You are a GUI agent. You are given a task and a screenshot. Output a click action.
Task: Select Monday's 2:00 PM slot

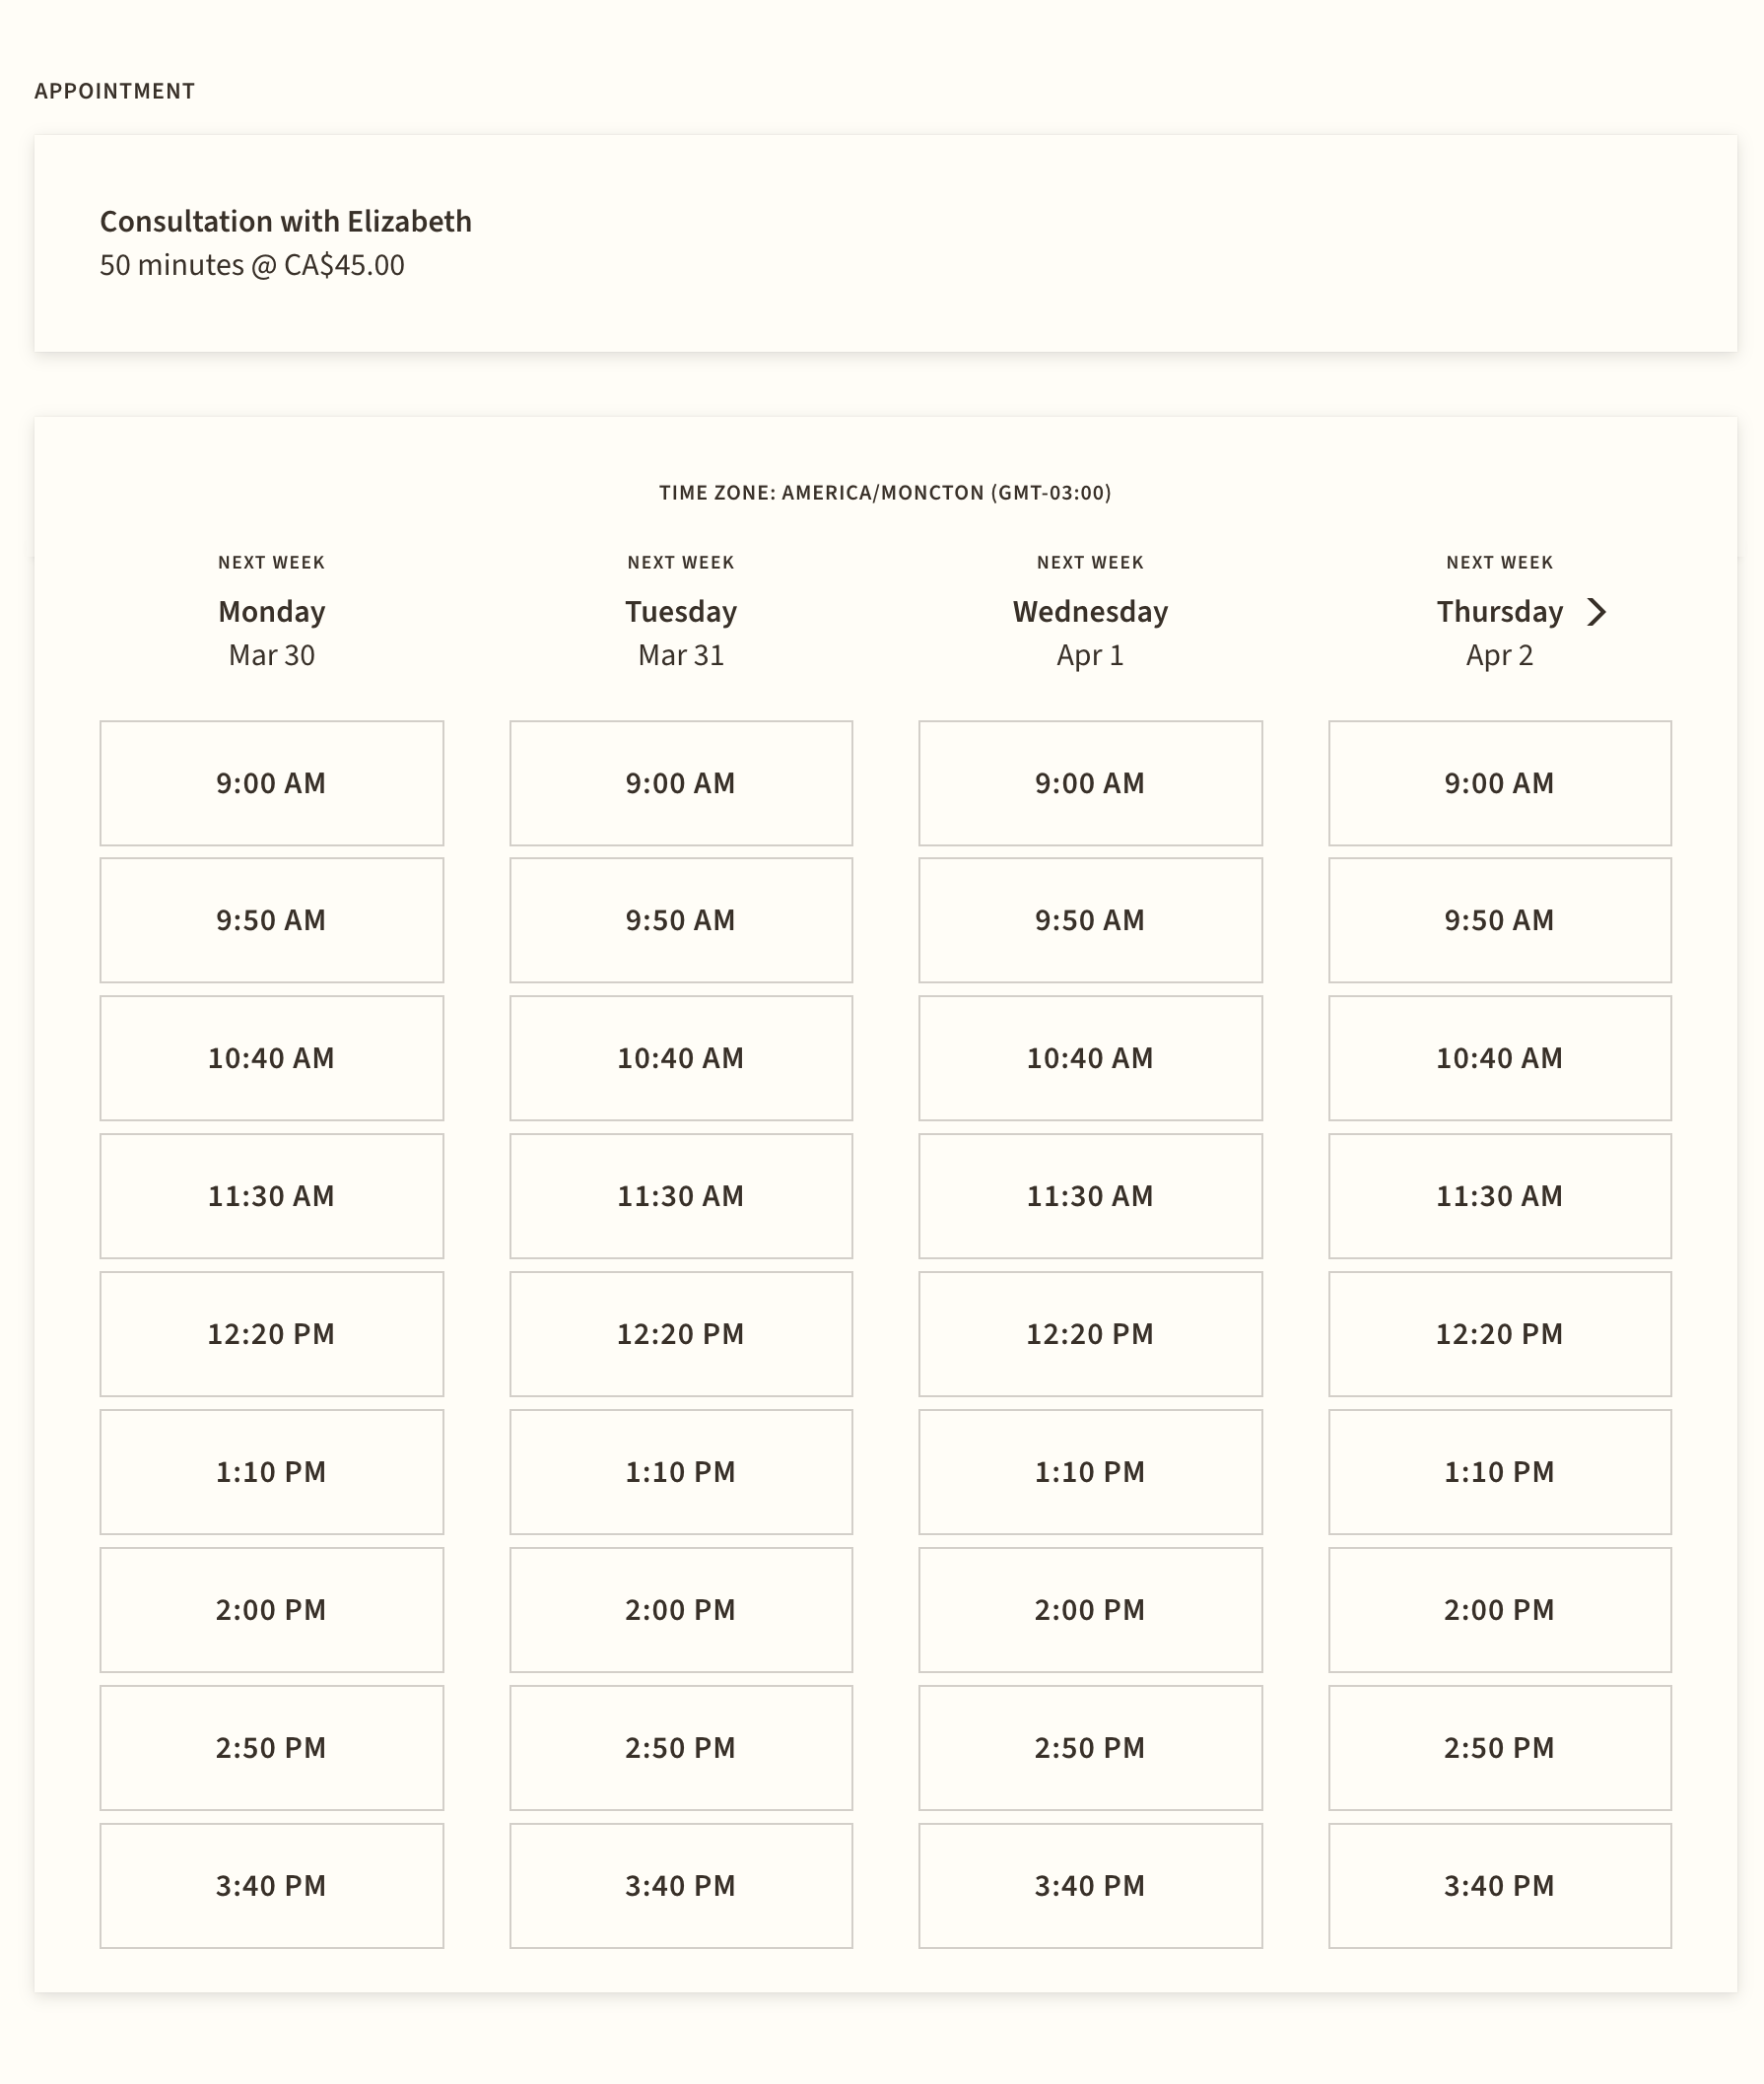pyautogui.click(x=271, y=1610)
